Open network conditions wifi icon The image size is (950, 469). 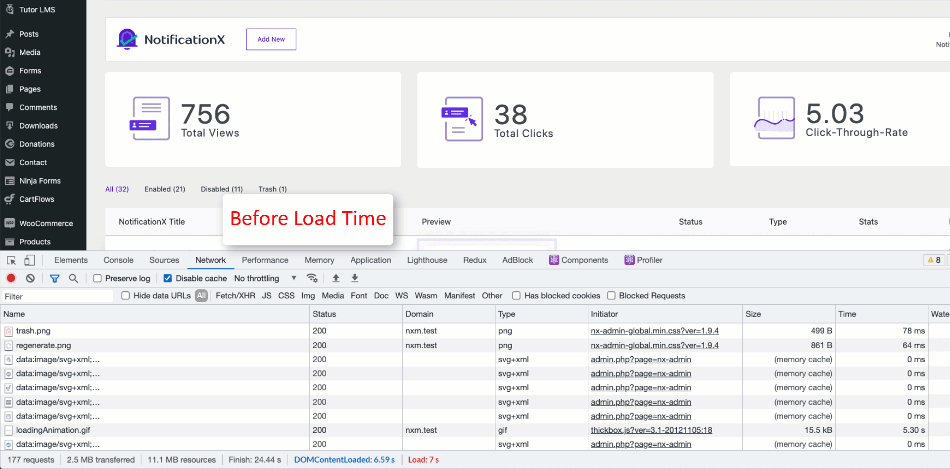click(312, 278)
